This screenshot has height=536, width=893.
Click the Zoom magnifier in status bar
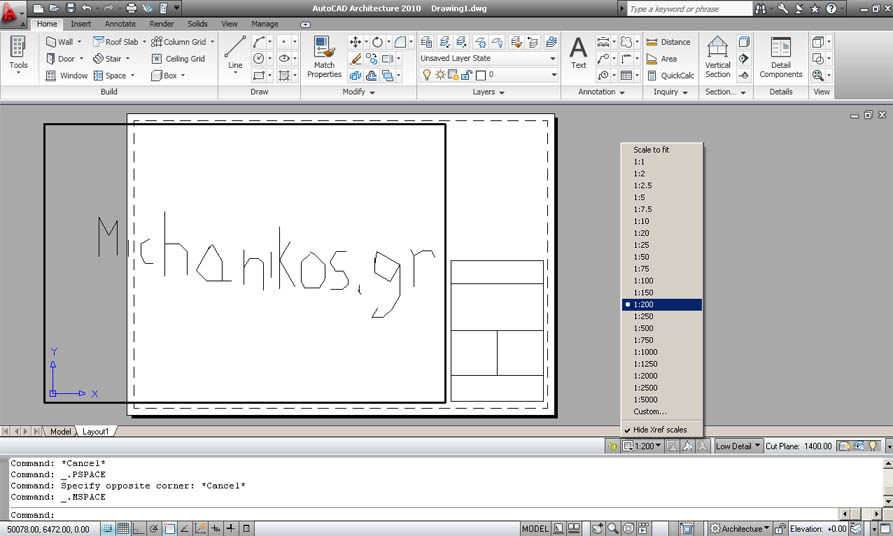[x=613, y=529]
